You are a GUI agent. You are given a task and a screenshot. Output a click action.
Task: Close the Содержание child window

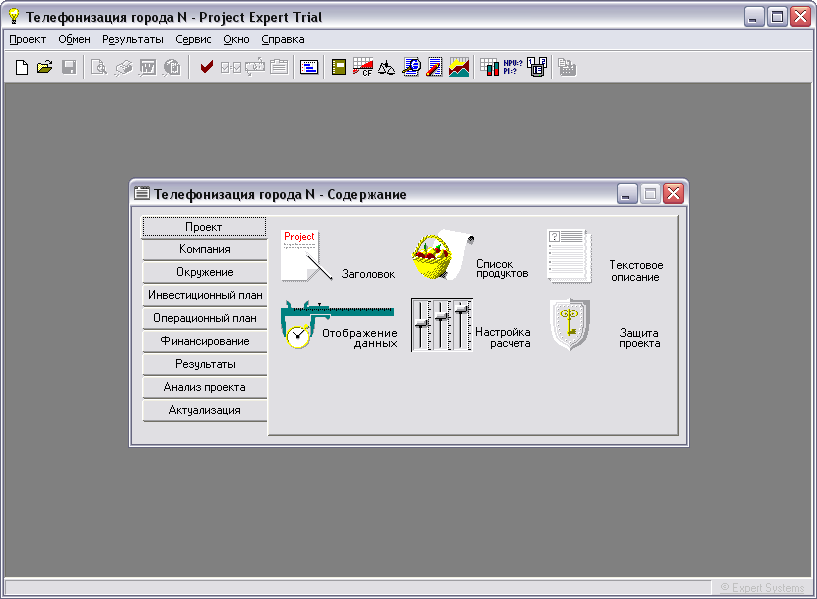673,194
